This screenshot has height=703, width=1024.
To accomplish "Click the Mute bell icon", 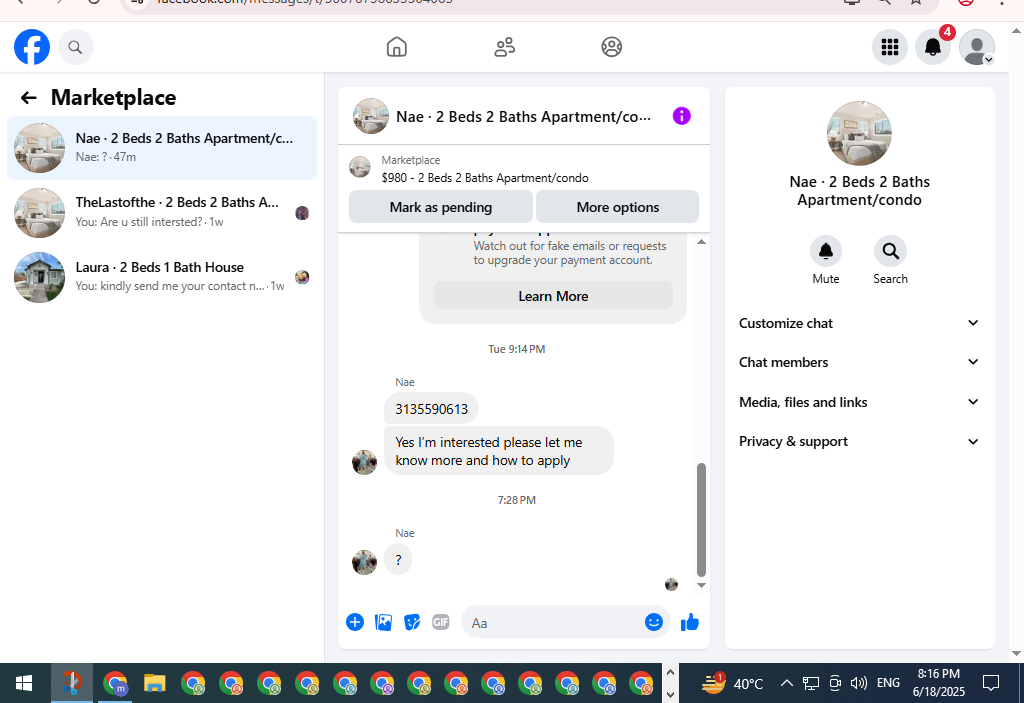I will pyautogui.click(x=825, y=251).
